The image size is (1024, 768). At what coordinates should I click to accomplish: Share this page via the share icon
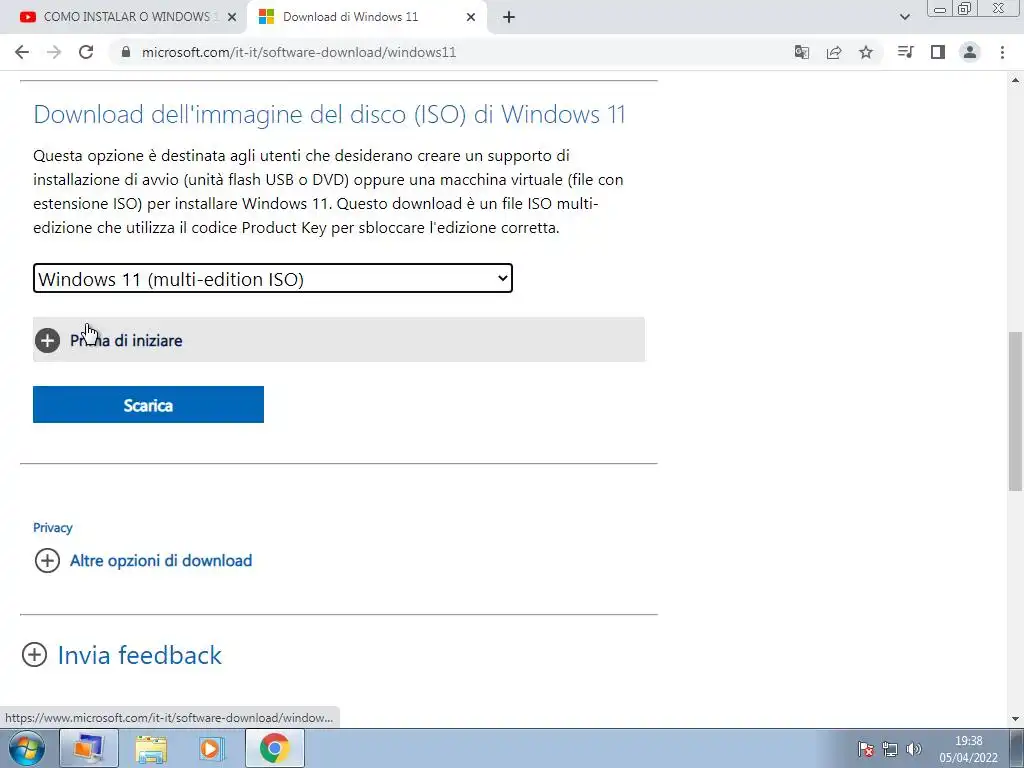[x=834, y=52]
